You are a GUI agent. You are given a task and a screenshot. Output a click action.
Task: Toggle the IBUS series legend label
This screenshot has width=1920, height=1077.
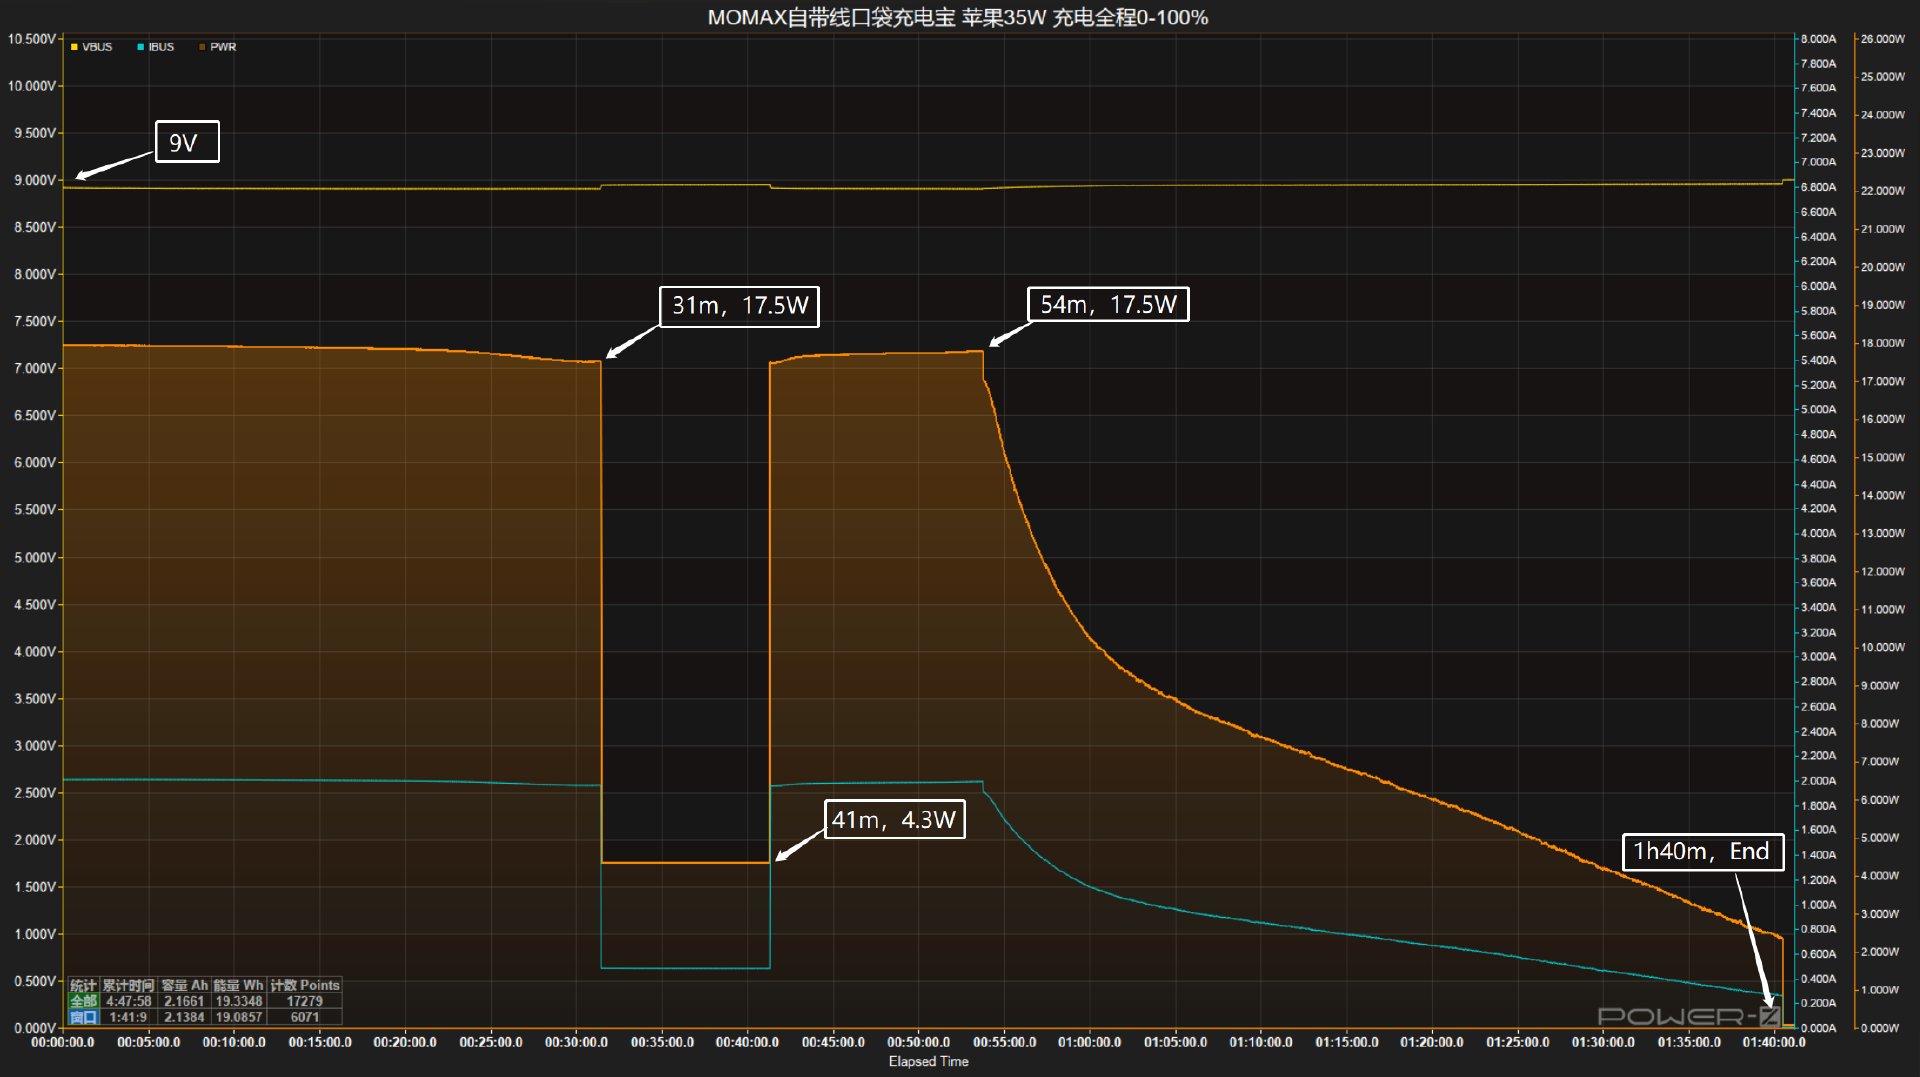161,47
